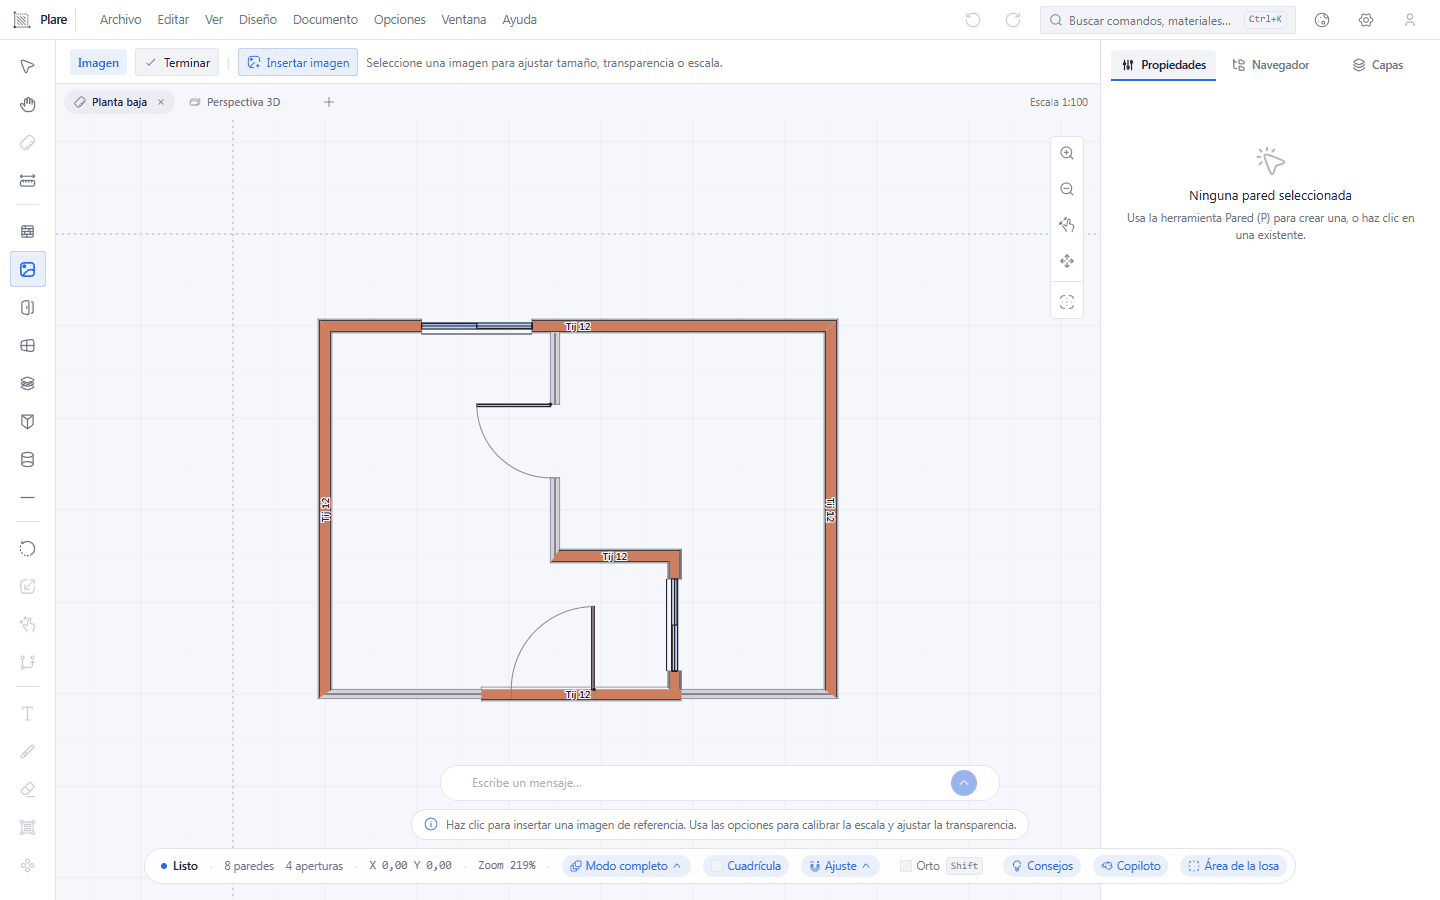This screenshot has height=900, width=1440.
Task: Select the image reference tool in sidebar
Action: tap(27, 269)
